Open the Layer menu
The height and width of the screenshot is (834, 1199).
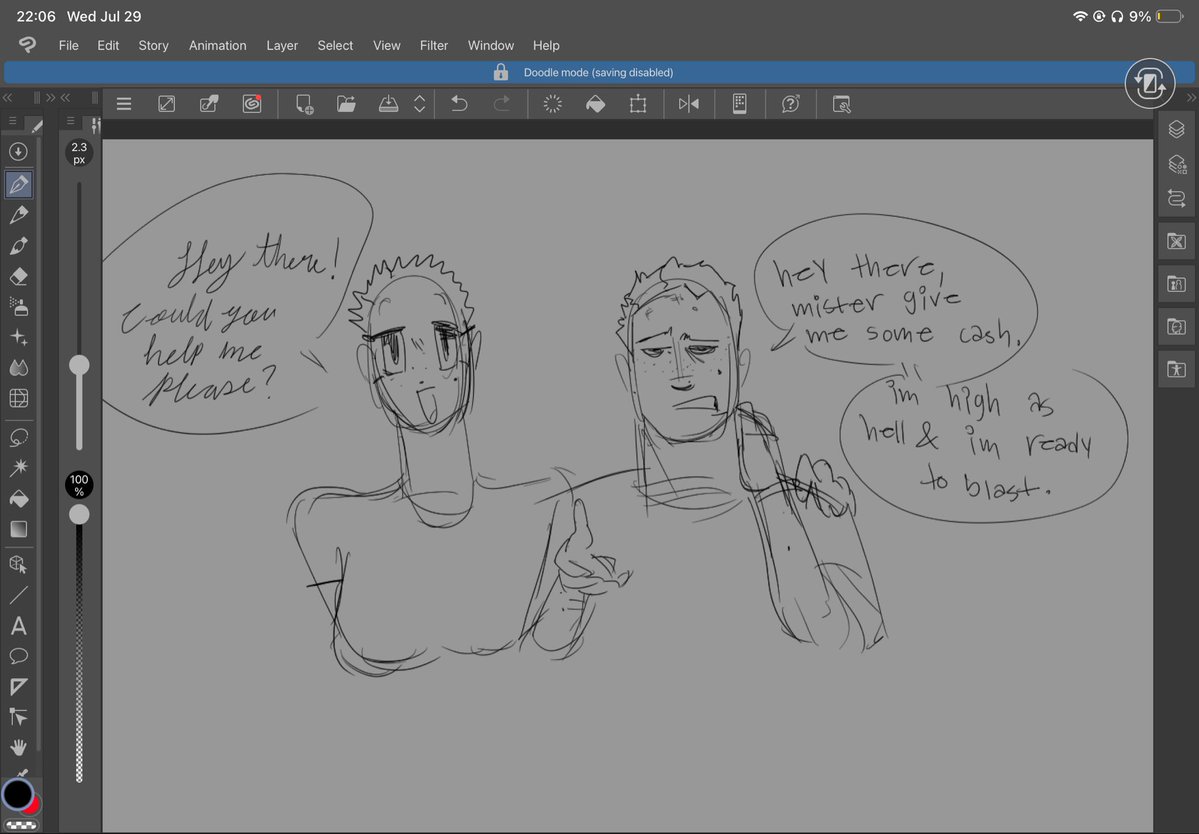pyautogui.click(x=282, y=45)
